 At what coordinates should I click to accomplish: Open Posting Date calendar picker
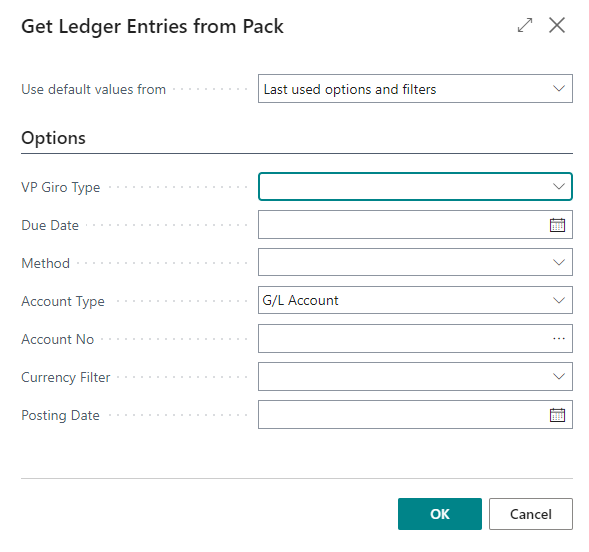click(557, 415)
